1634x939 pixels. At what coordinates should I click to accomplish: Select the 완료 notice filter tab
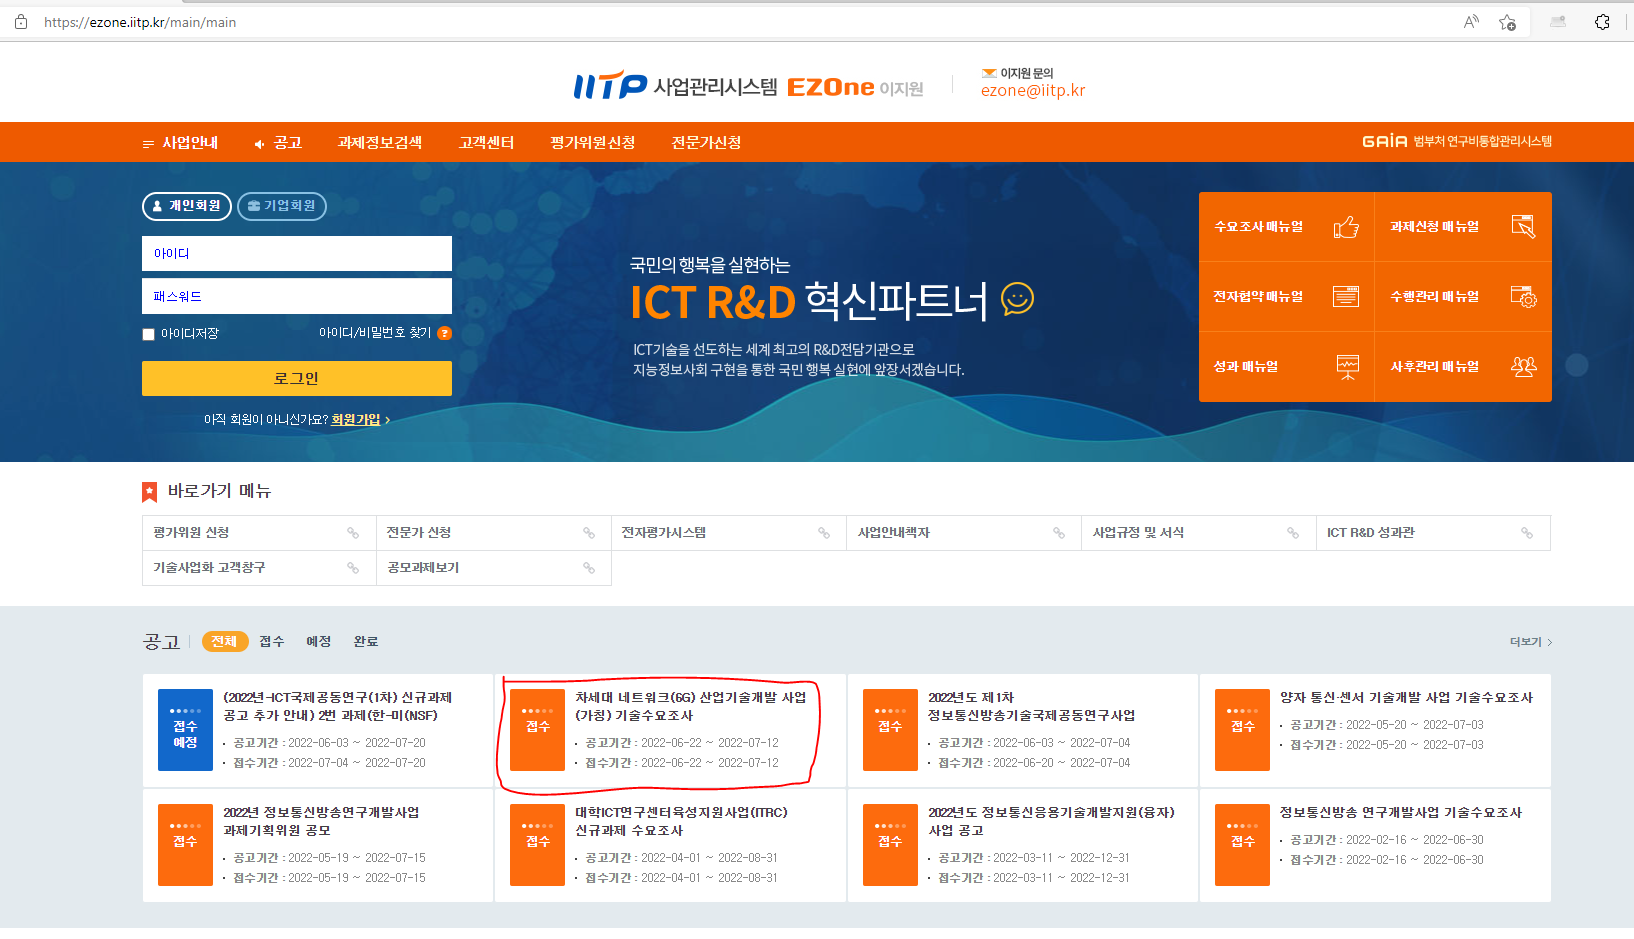coord(366,642)
